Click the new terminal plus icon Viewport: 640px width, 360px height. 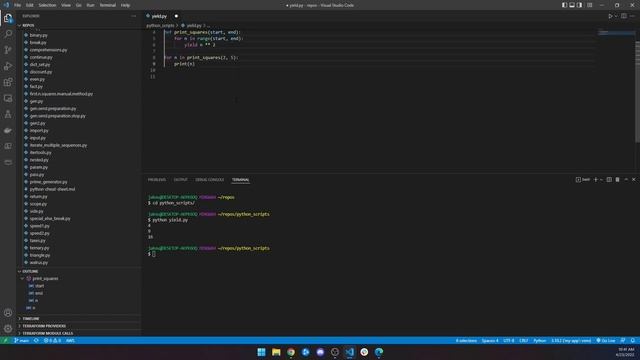coord(596,180)
